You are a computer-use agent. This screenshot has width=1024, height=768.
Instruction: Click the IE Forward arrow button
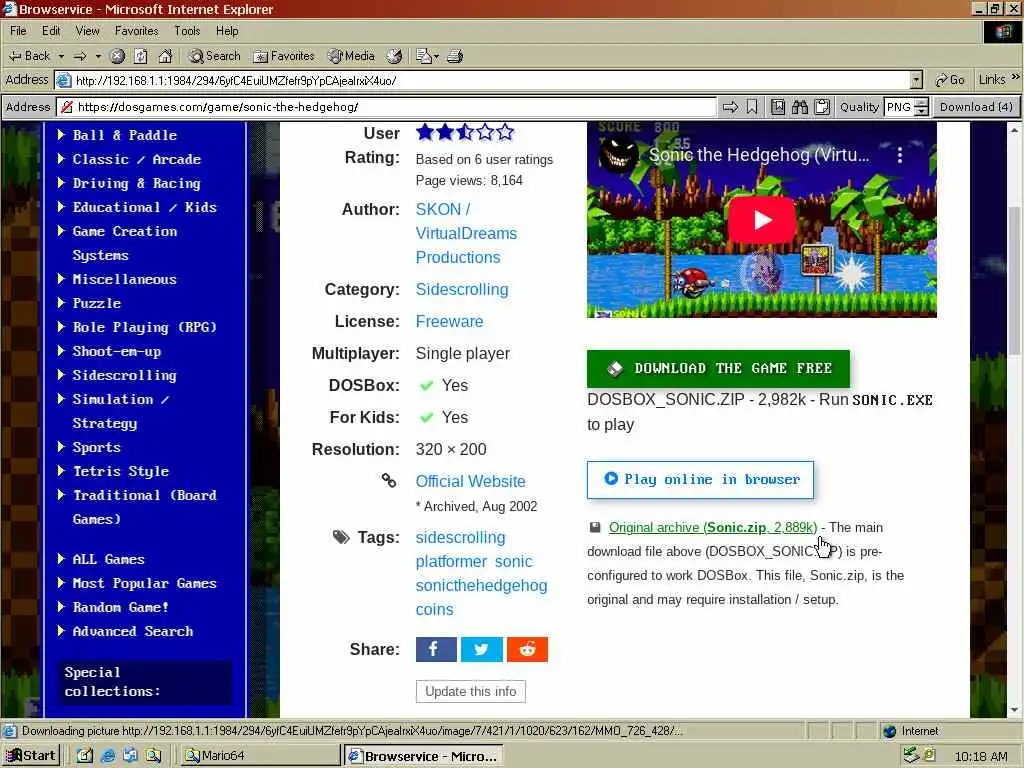(x=80, y=56)
